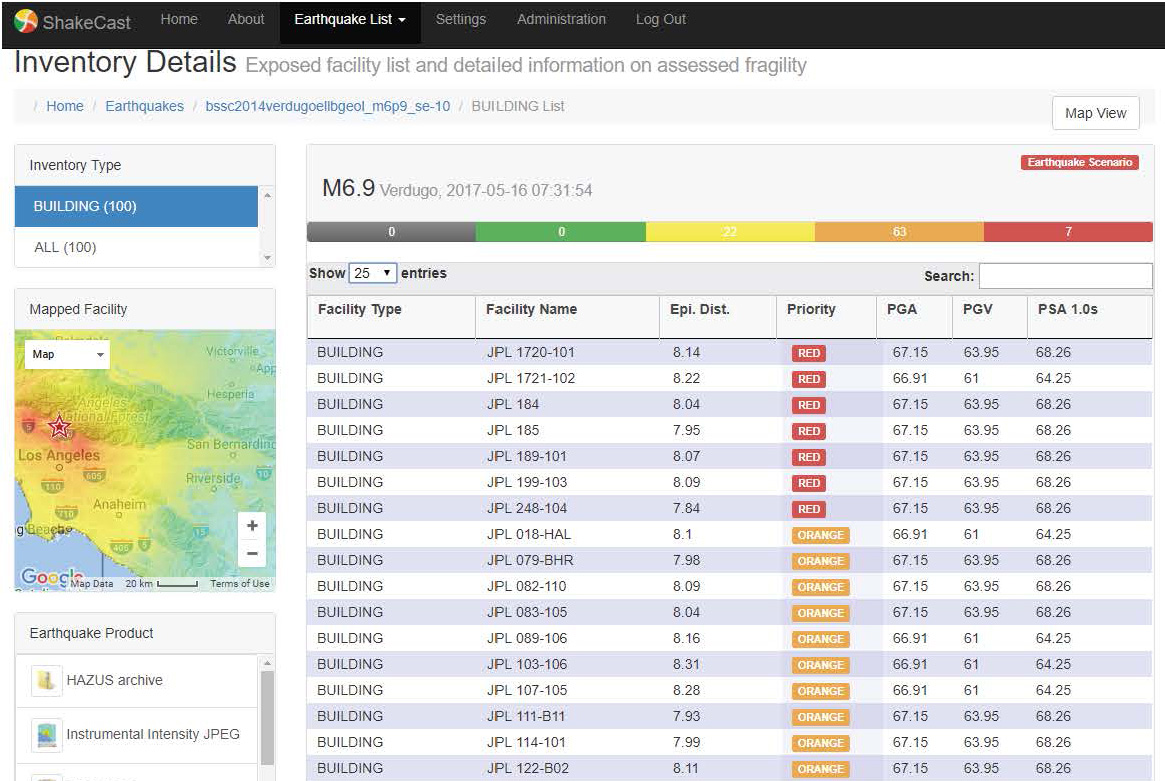Click the Google logo on the map
This screenshot has height=781, width=1165.
pos(46,578)
